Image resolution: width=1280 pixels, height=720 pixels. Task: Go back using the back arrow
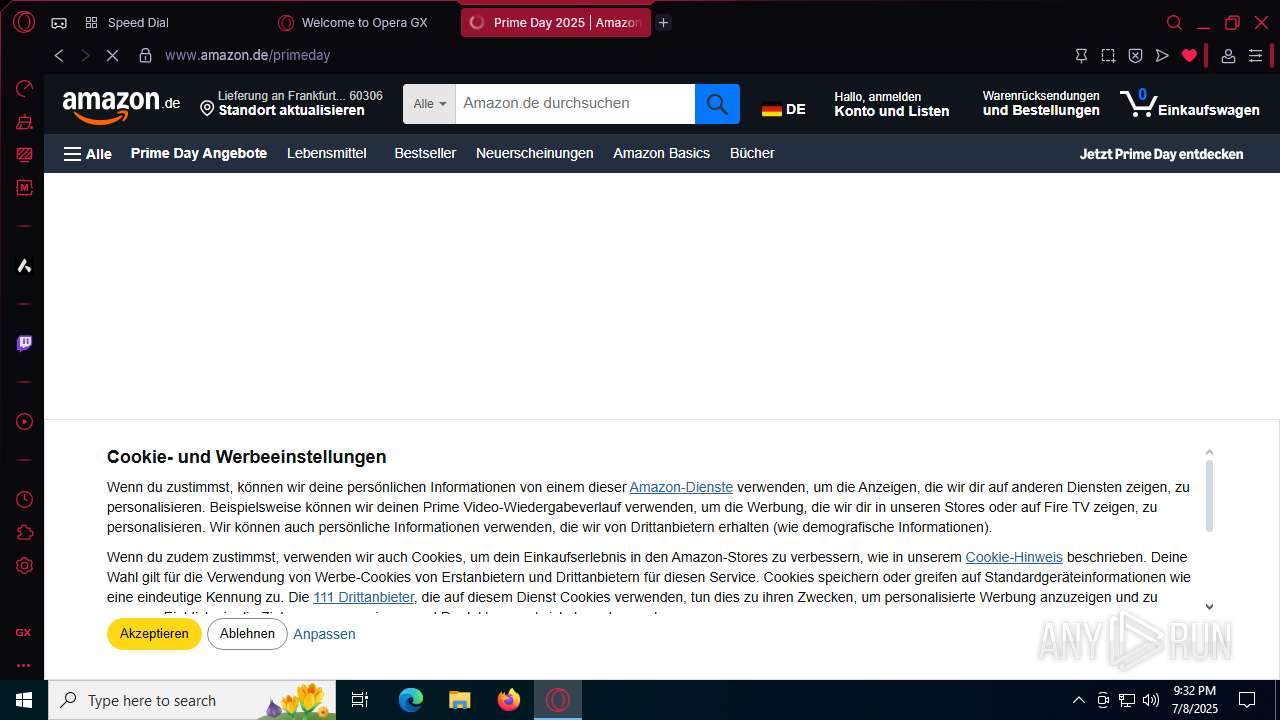point(59,56)
